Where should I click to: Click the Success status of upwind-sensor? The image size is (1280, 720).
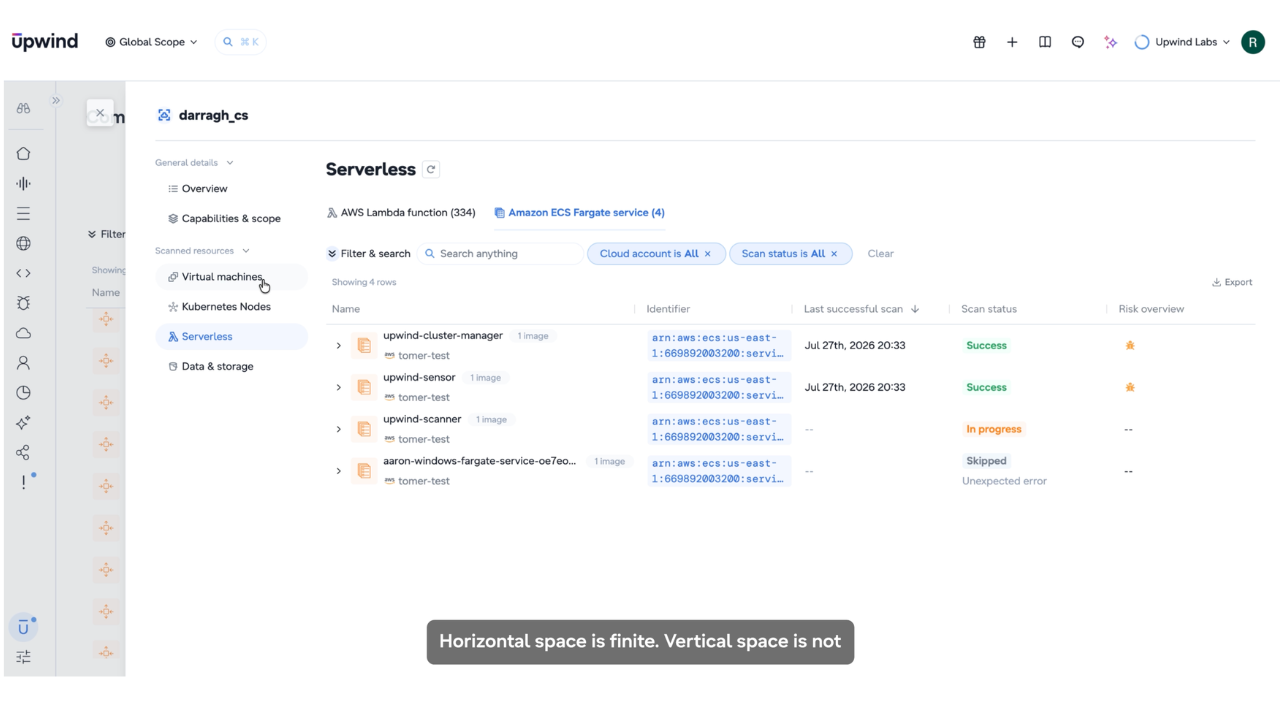[x=987, y=387]
